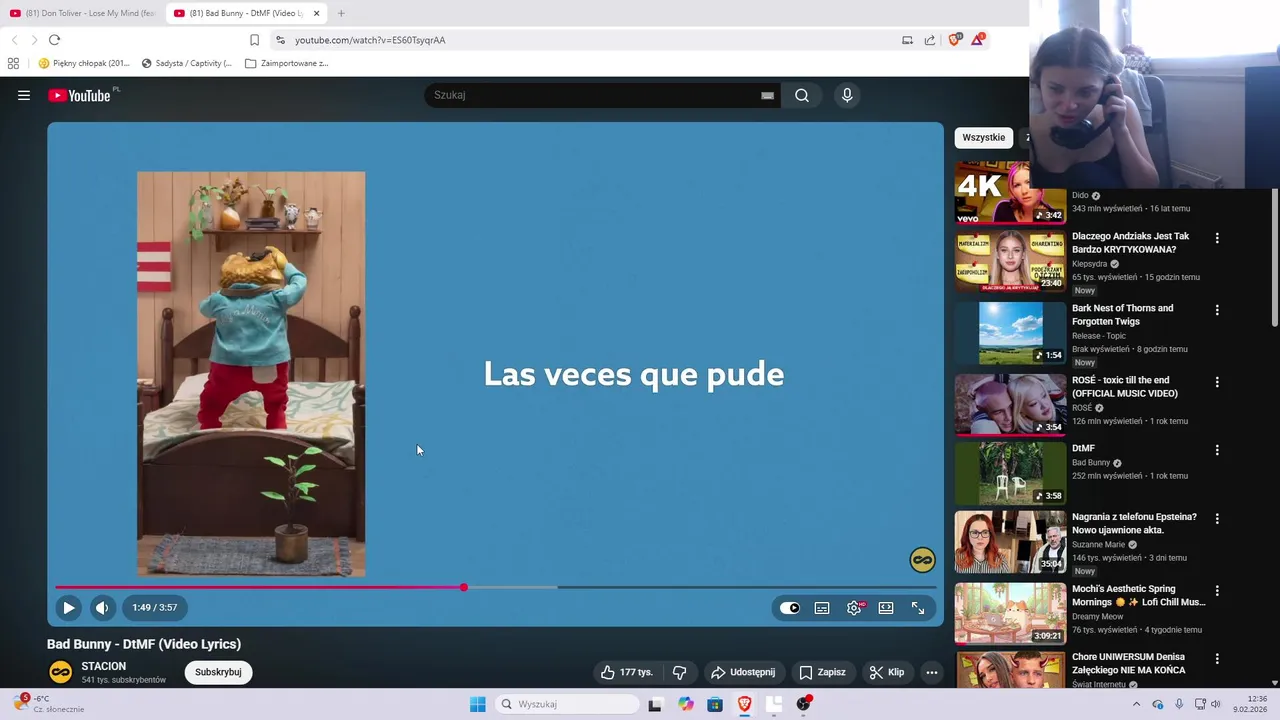Open the STACION channel avatar
This screenshot has height=720, width=1280.
[61, 672]
